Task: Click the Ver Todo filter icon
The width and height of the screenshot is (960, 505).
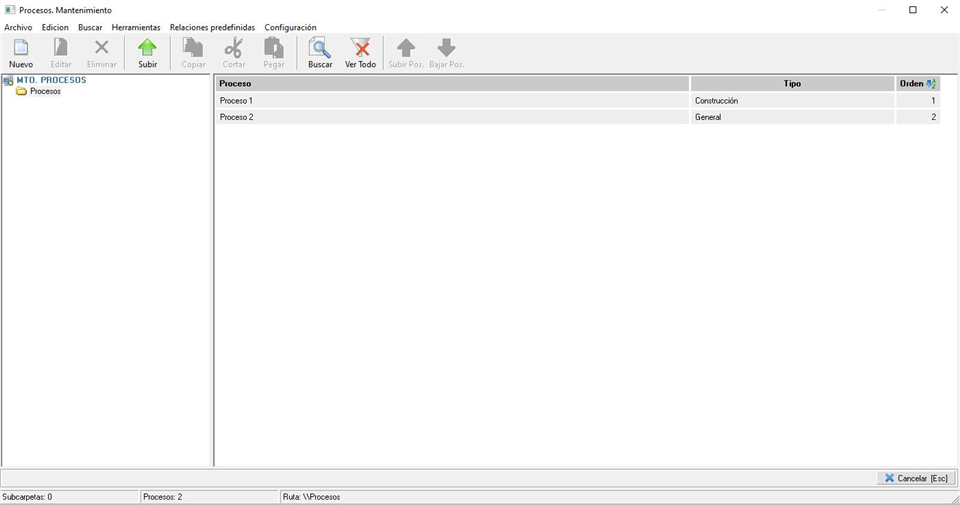Action: (x=360, y=48)
